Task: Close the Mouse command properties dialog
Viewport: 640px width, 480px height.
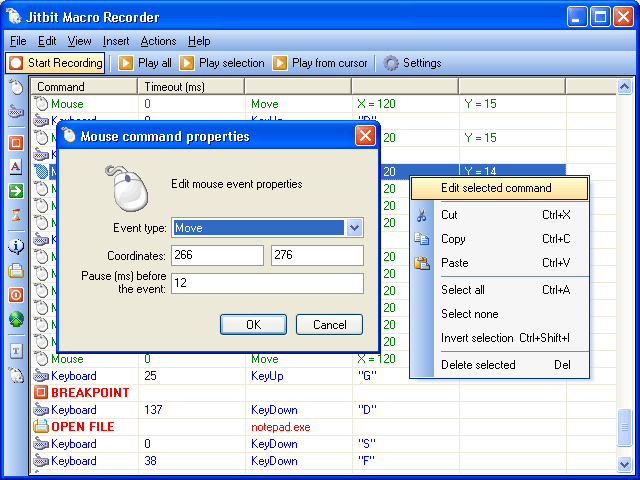Action: tap(365, 136)
